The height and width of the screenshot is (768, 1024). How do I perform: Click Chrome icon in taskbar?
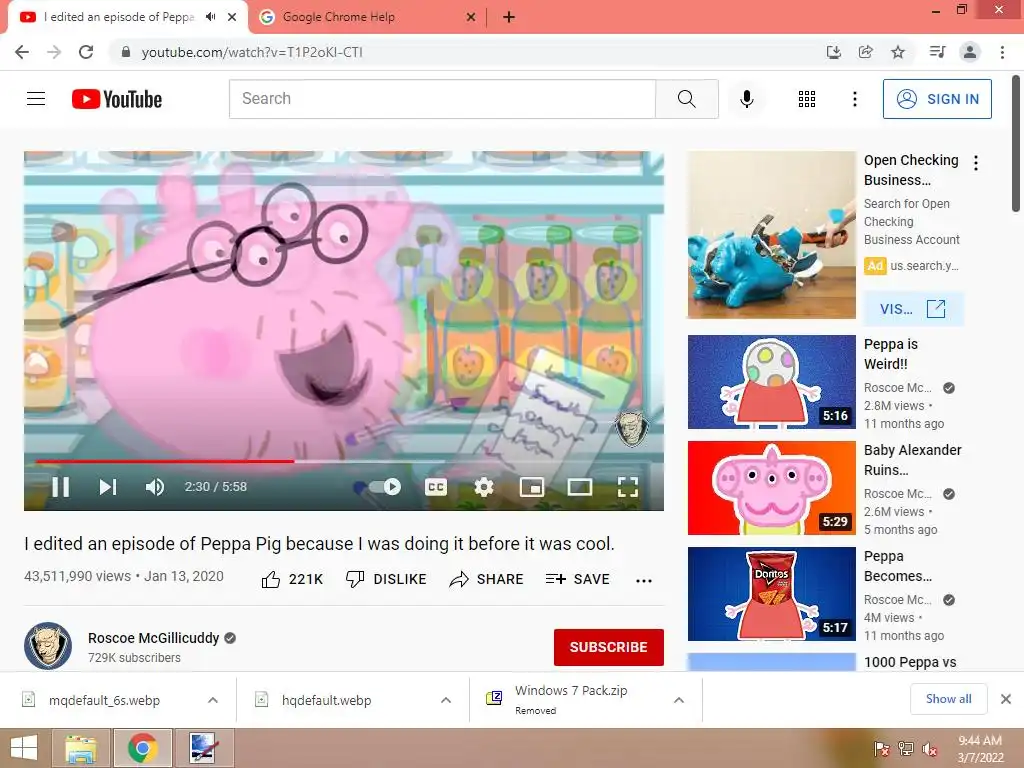click(x=143, y=748)
